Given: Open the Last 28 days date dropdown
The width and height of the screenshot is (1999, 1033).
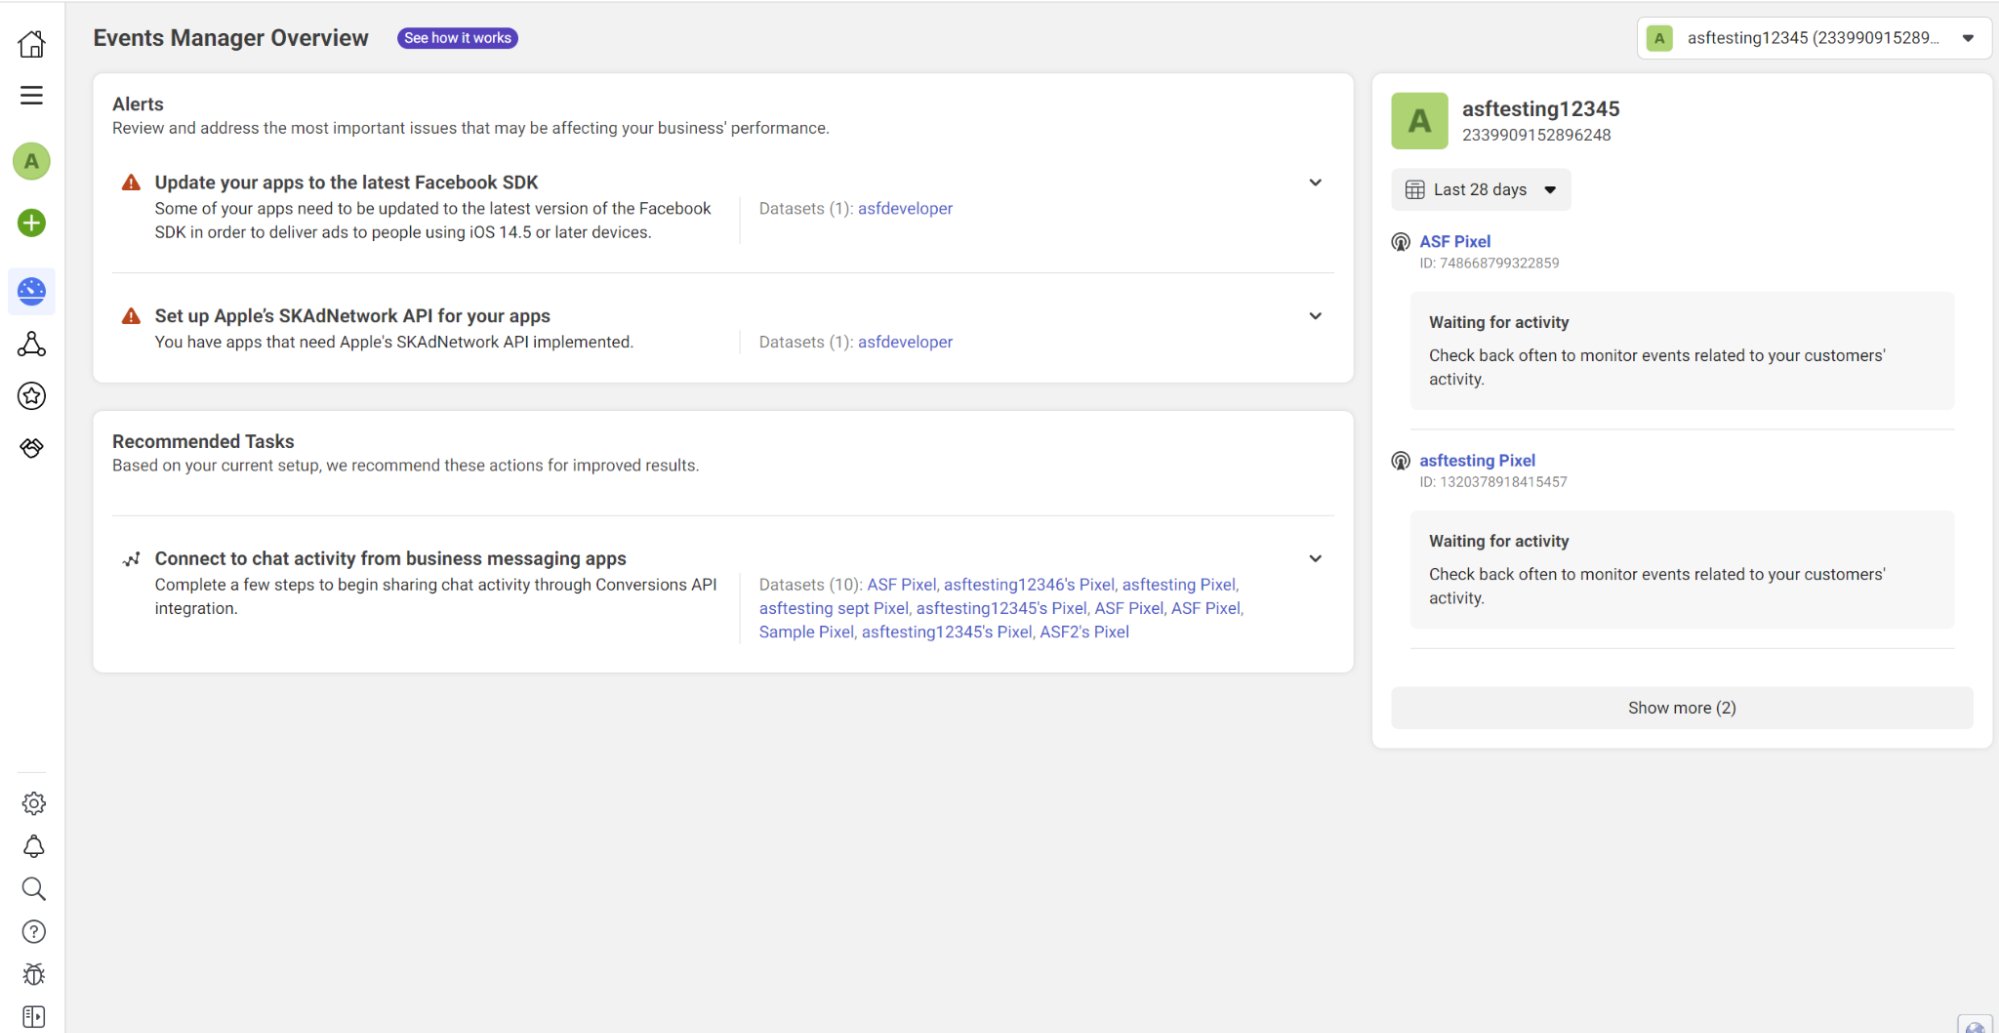Looking at the screenshot, I should (1481, 190).
